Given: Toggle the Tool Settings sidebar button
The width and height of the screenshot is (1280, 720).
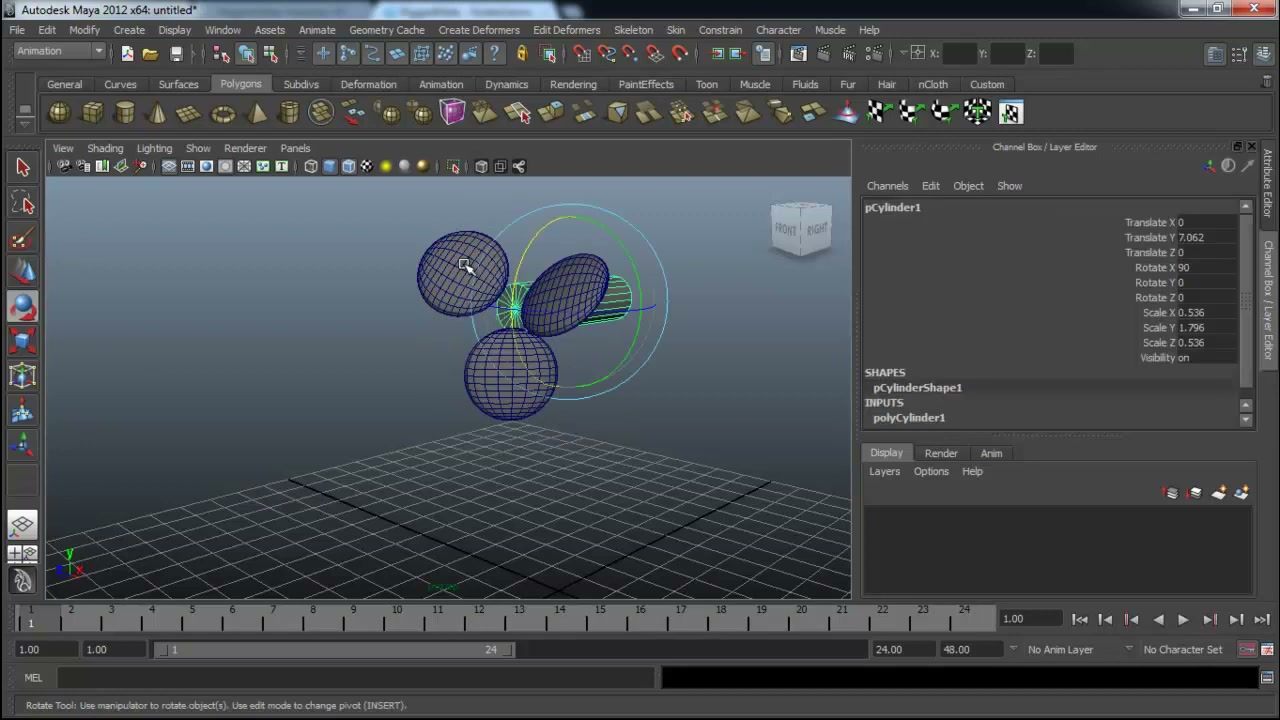Looking at the screenshot, I should pos(1239,54).
